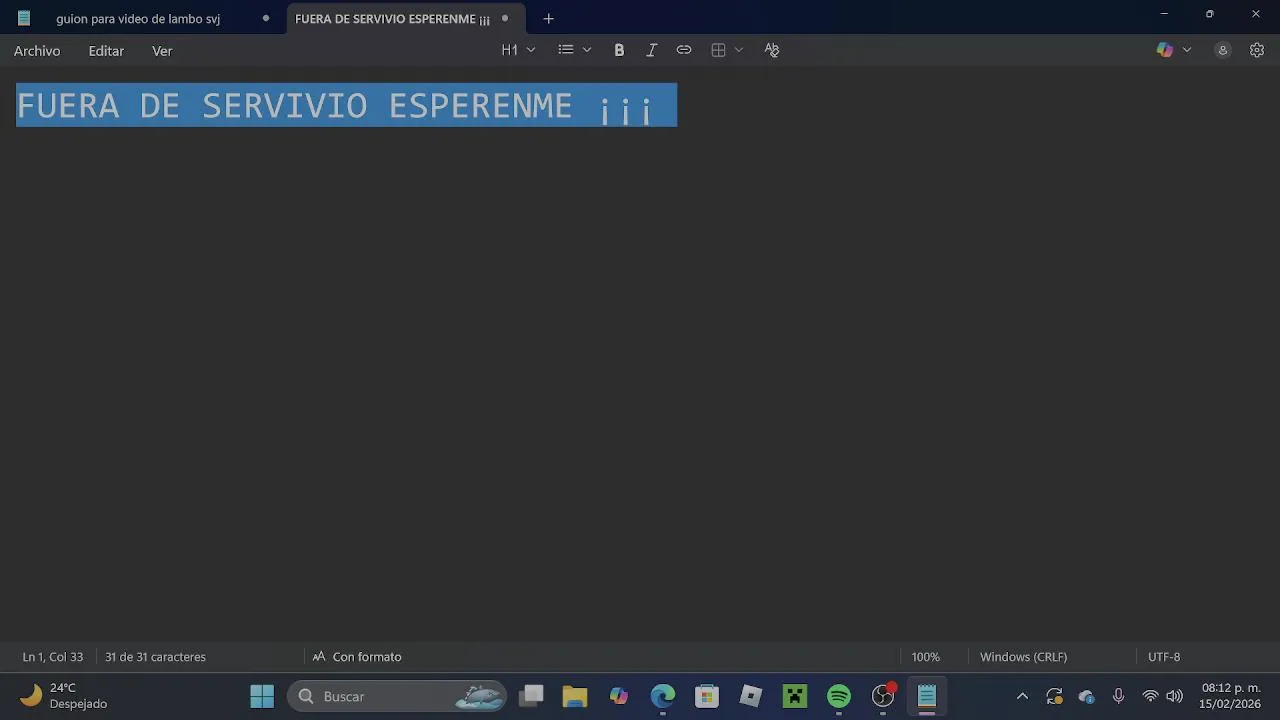1280x720 pixels.
Task: Open the Archivo menu
Action: pos(37,51)
